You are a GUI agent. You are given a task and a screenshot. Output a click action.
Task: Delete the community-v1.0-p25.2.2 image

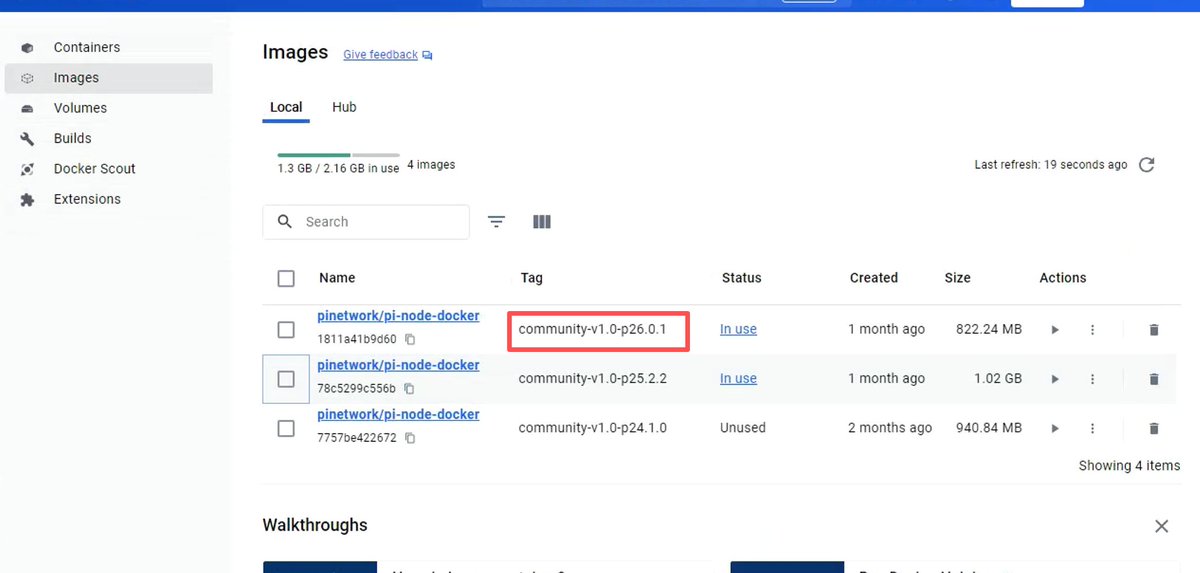[x=1154, y=379]
